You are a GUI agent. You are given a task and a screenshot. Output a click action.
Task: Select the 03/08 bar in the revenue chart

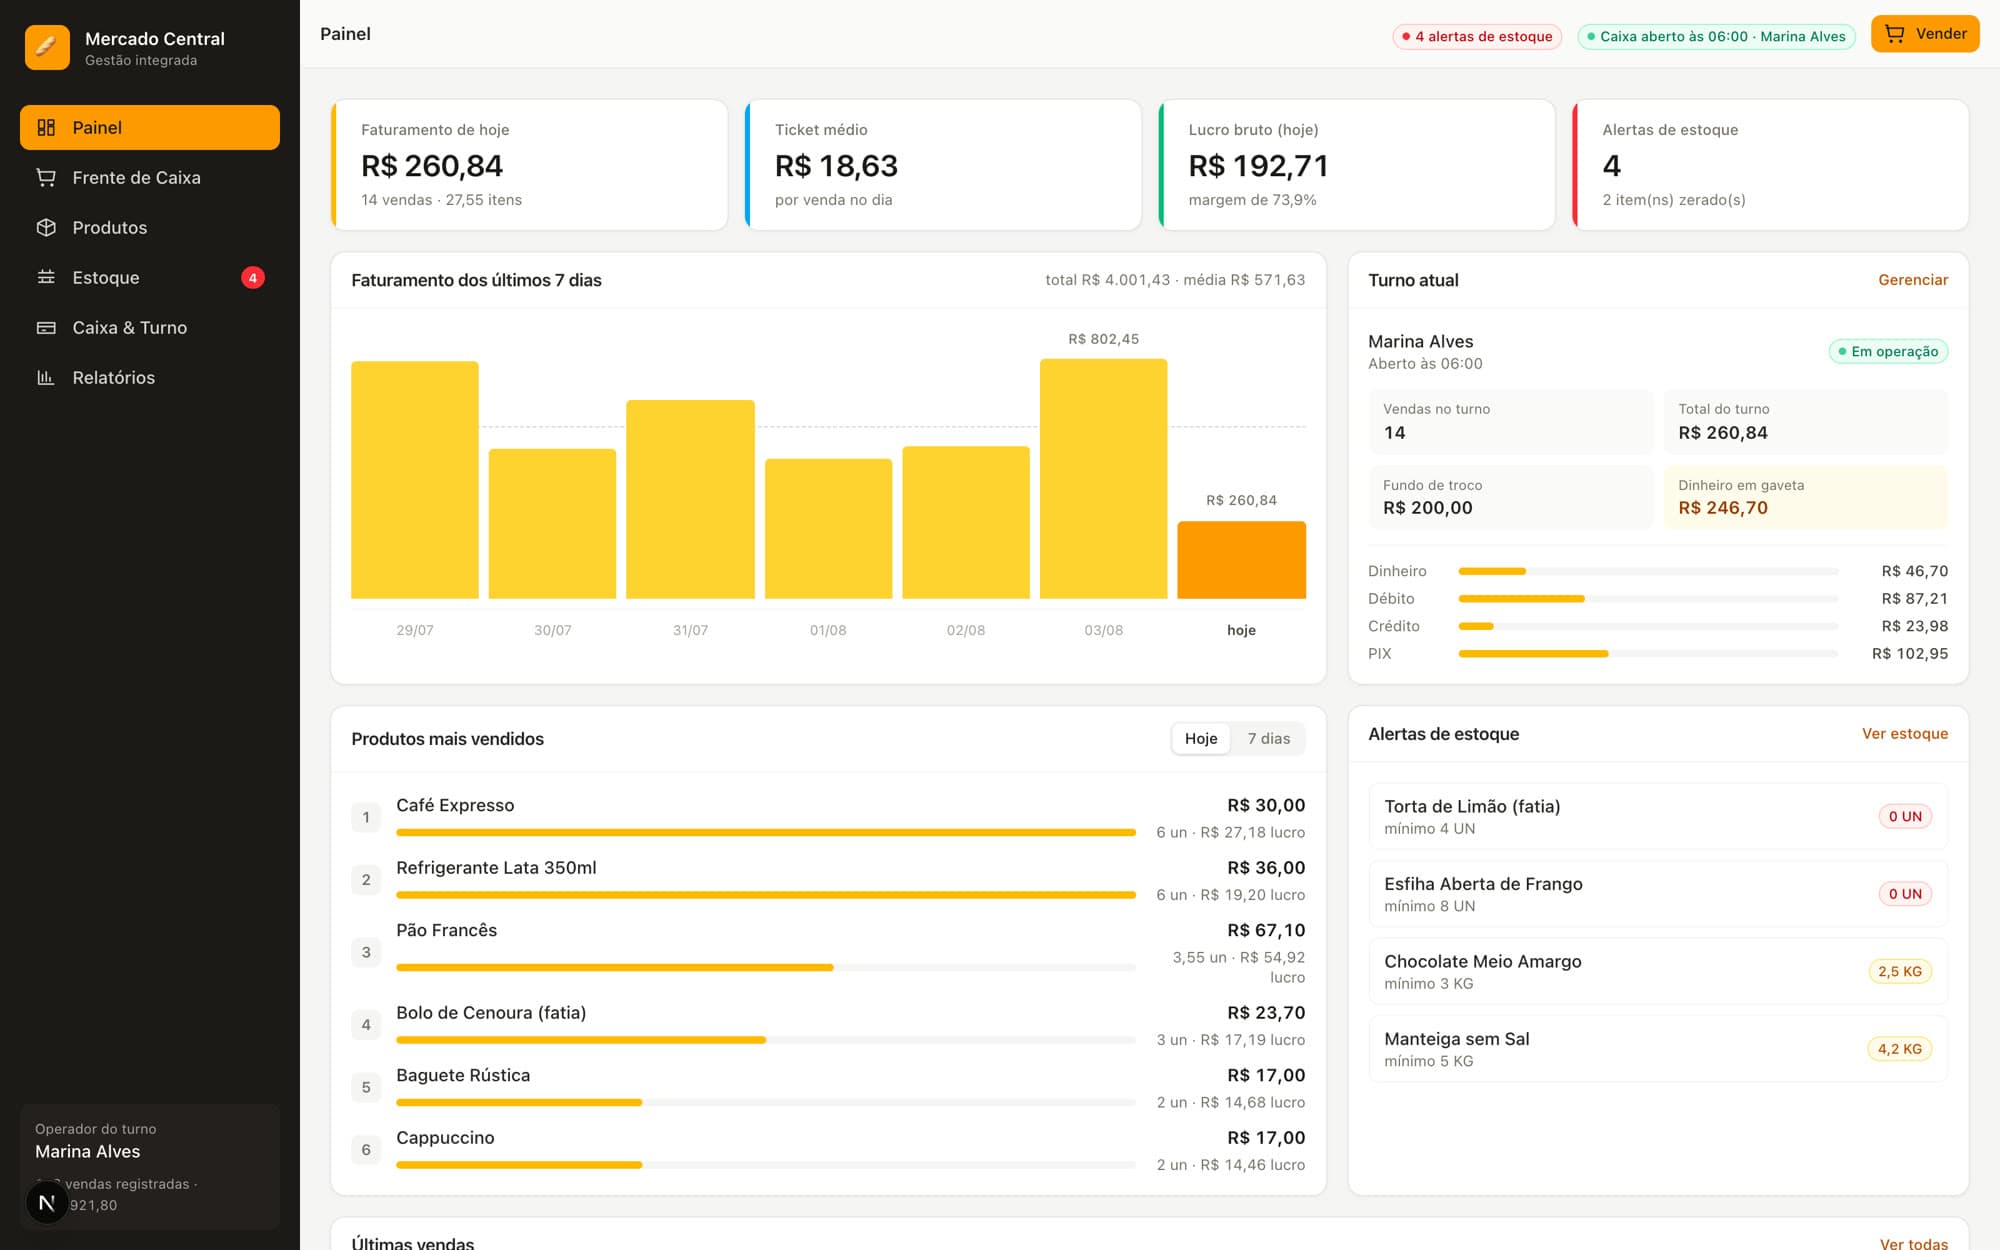click(x=1103, y=479)
